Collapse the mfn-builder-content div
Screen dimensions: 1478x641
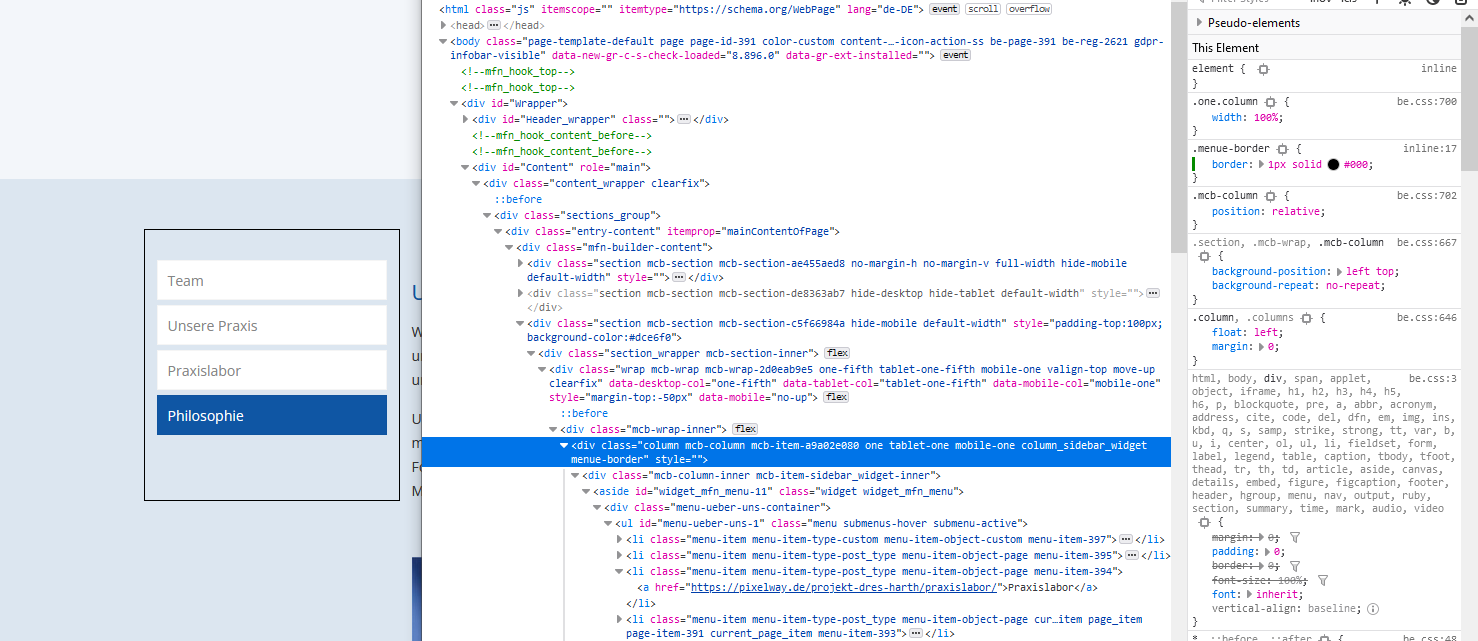pyautogui.click(x=509, y=248)
